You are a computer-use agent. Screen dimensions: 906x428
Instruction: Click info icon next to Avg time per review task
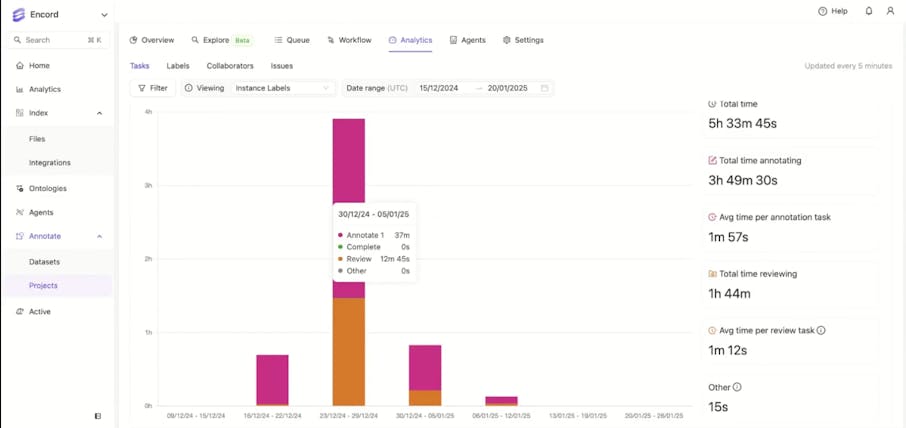pos(821,330)
